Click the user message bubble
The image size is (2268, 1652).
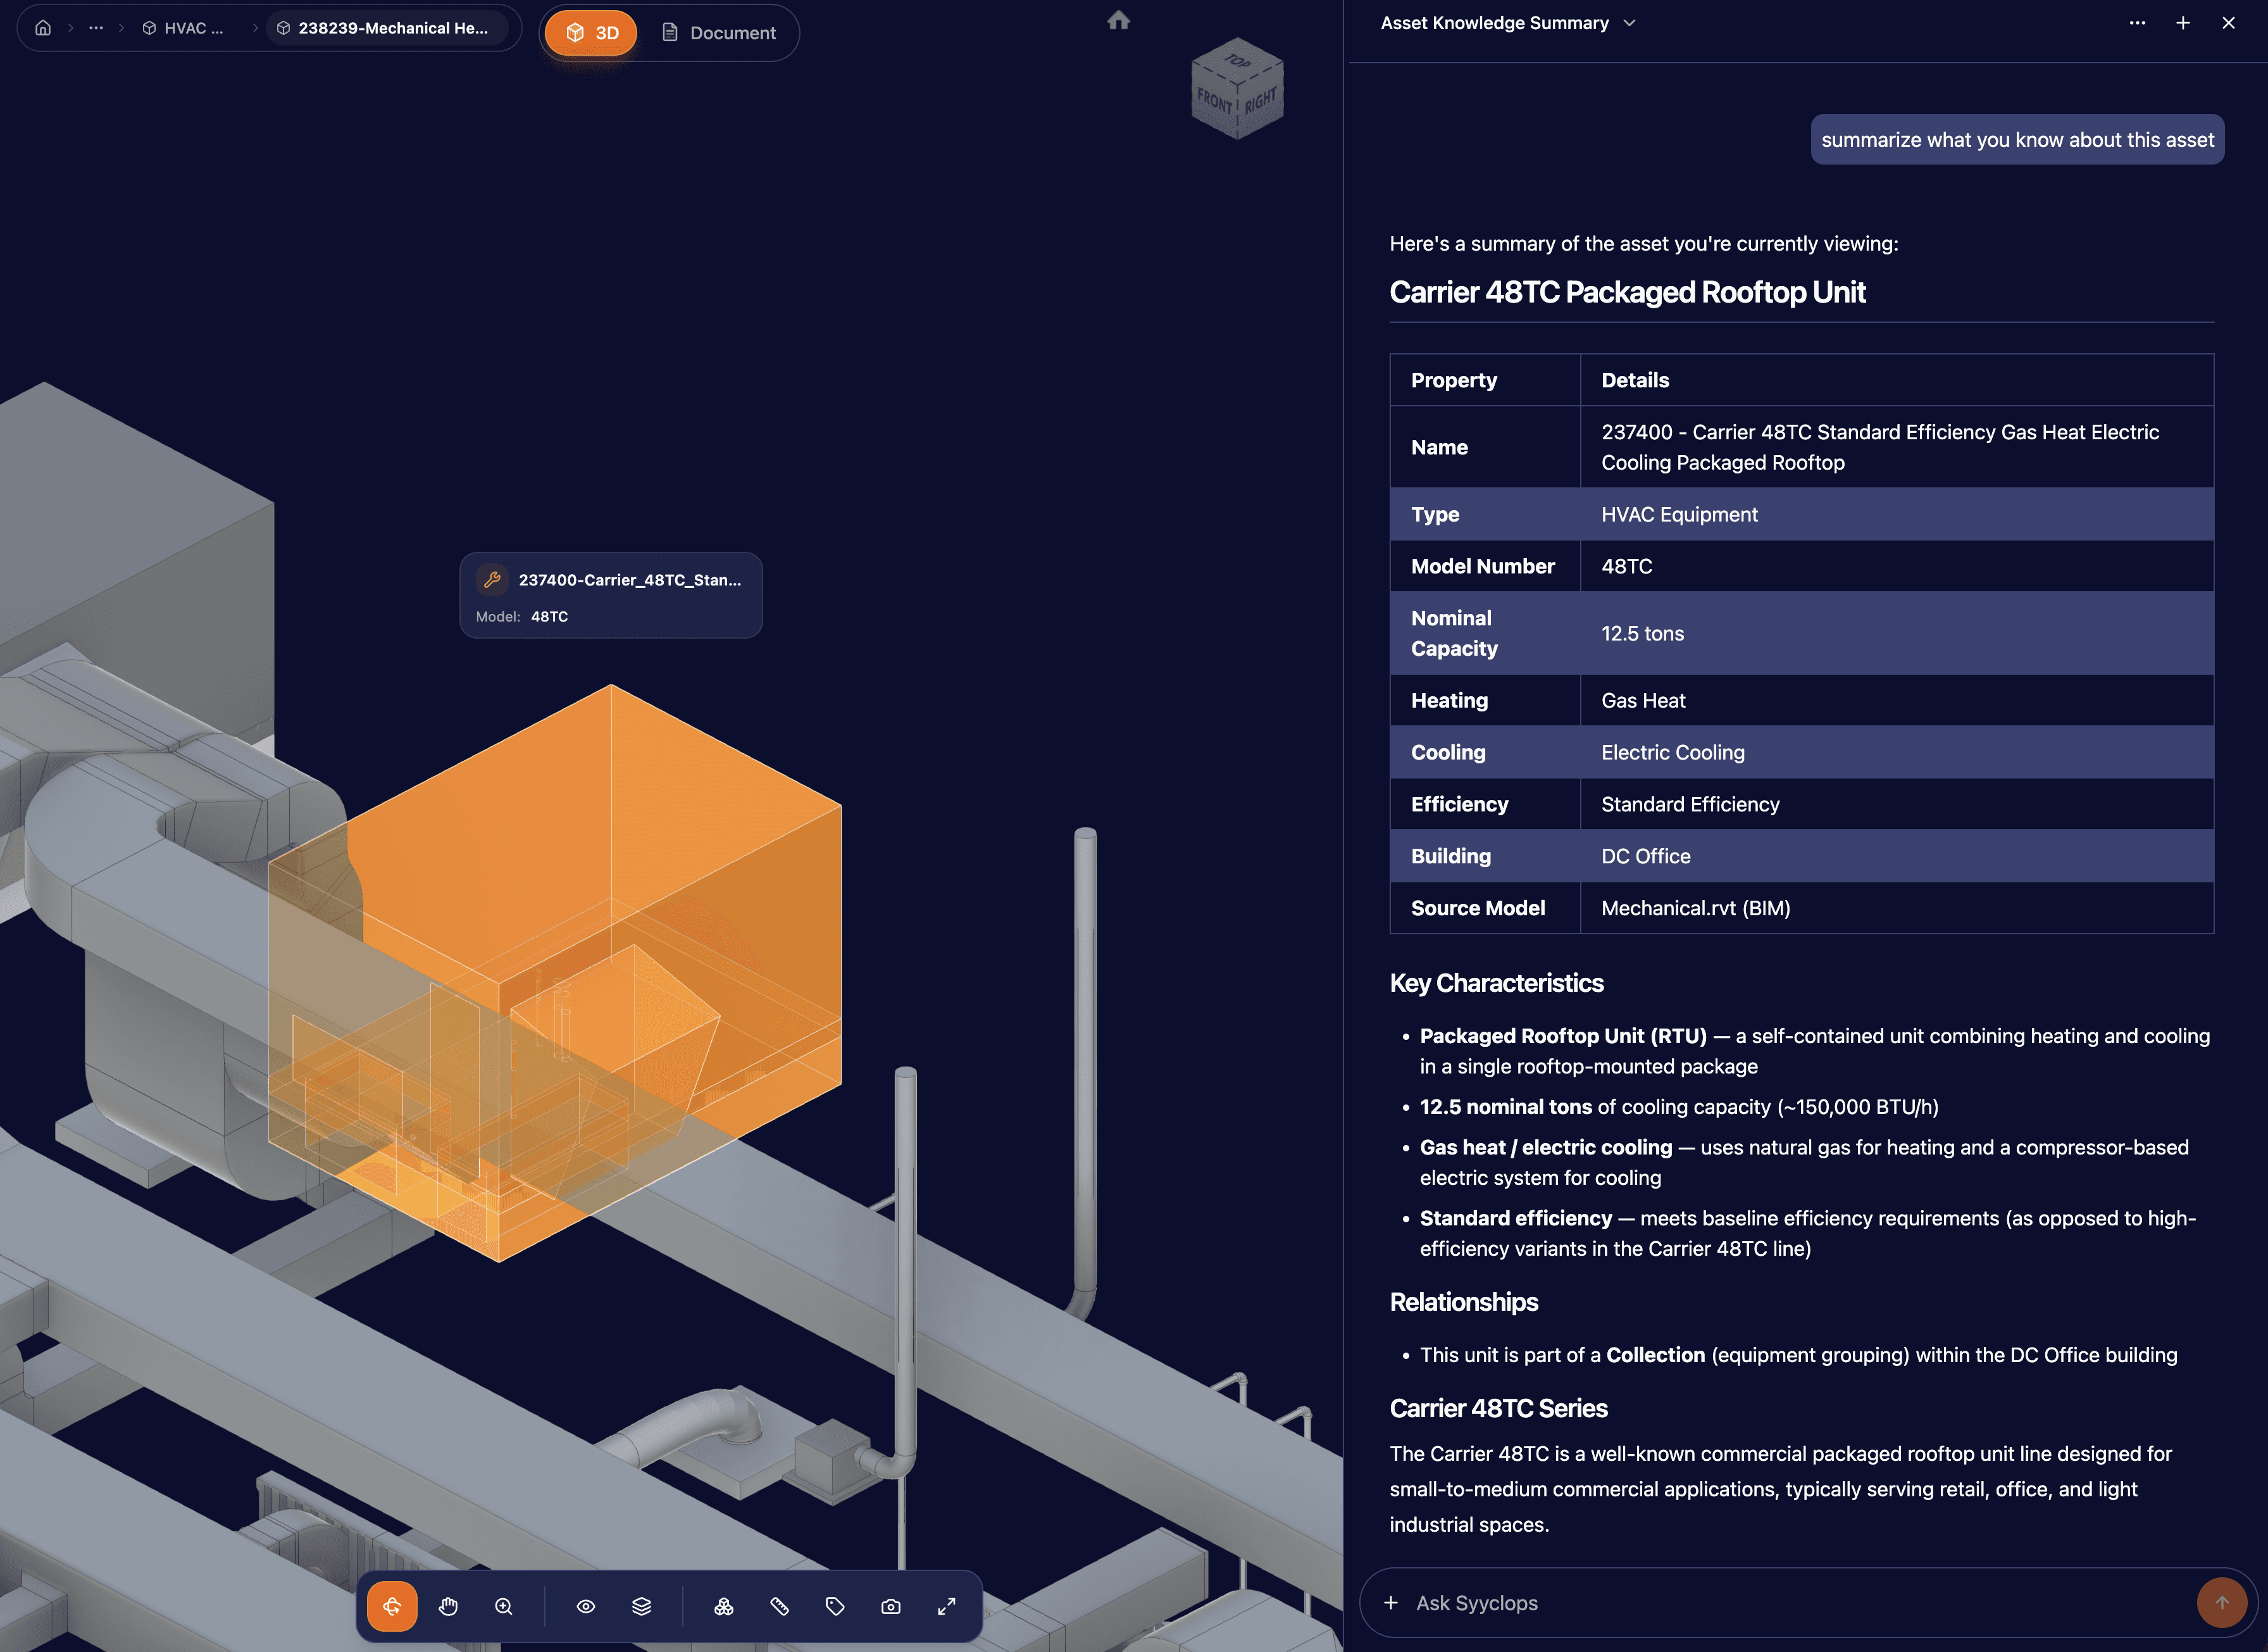click(2017, 140)
